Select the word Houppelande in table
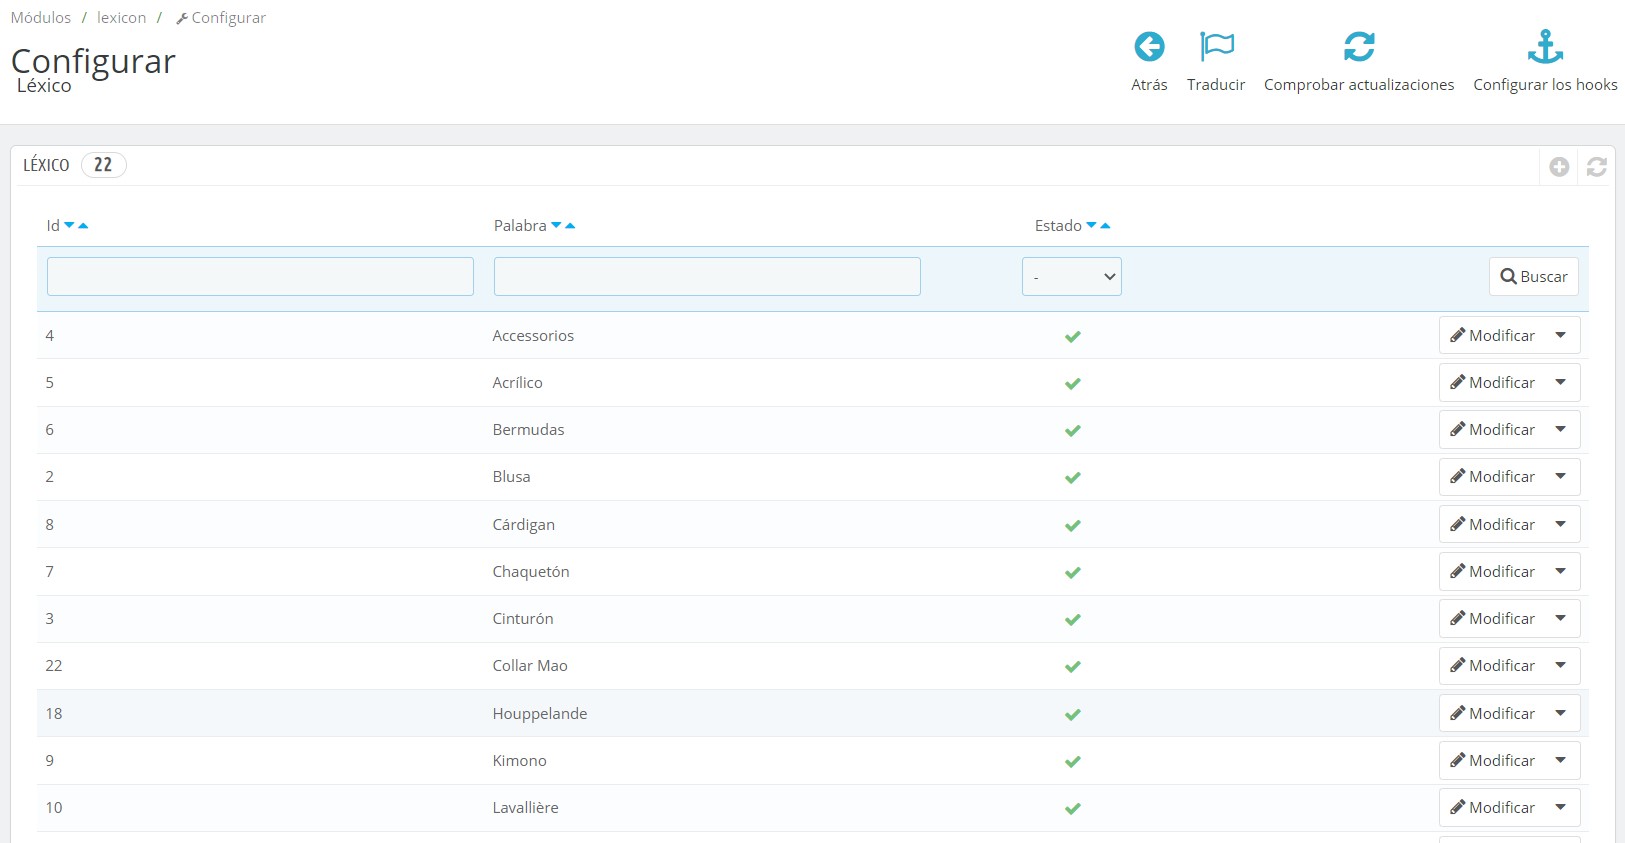 click(x=540, y=714)
